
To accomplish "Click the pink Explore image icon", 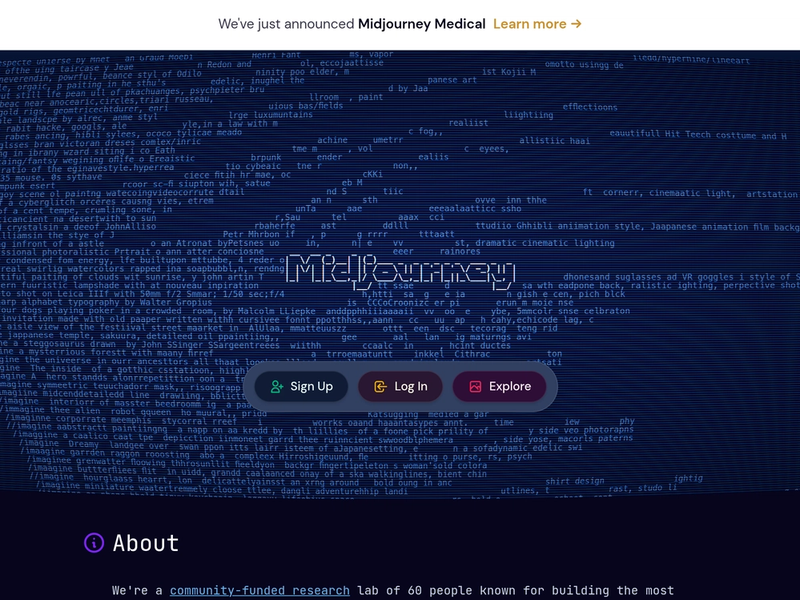I will pos(475,387).
